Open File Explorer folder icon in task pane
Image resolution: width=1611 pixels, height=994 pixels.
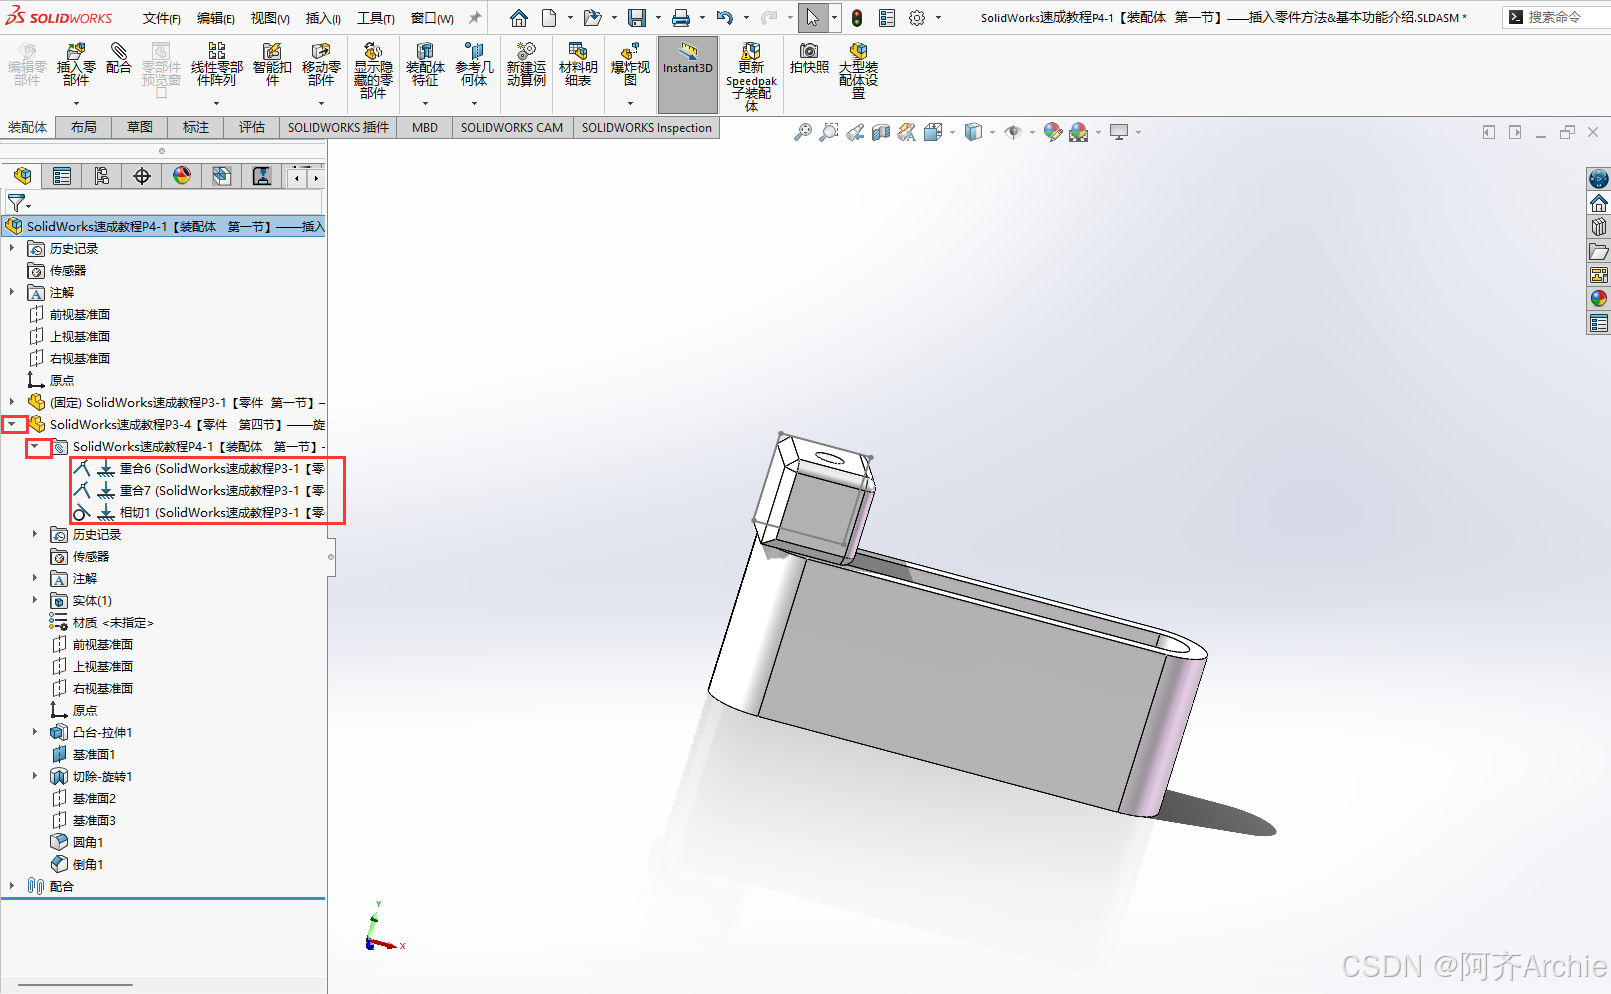pos(1599,251)
